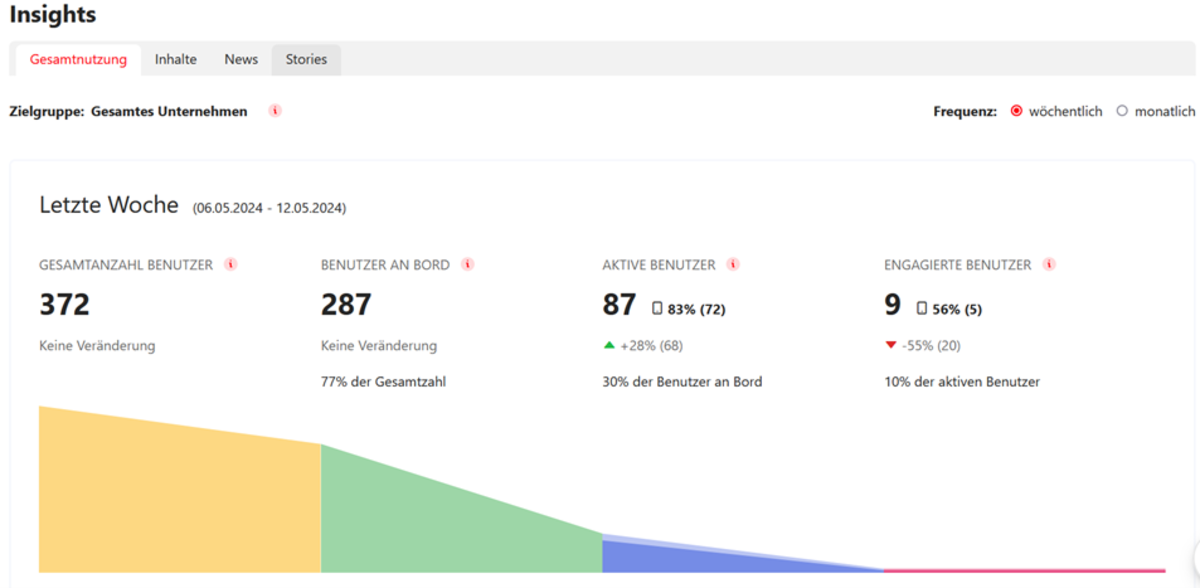
Task: Open the Stories tab
Action: 306,60
